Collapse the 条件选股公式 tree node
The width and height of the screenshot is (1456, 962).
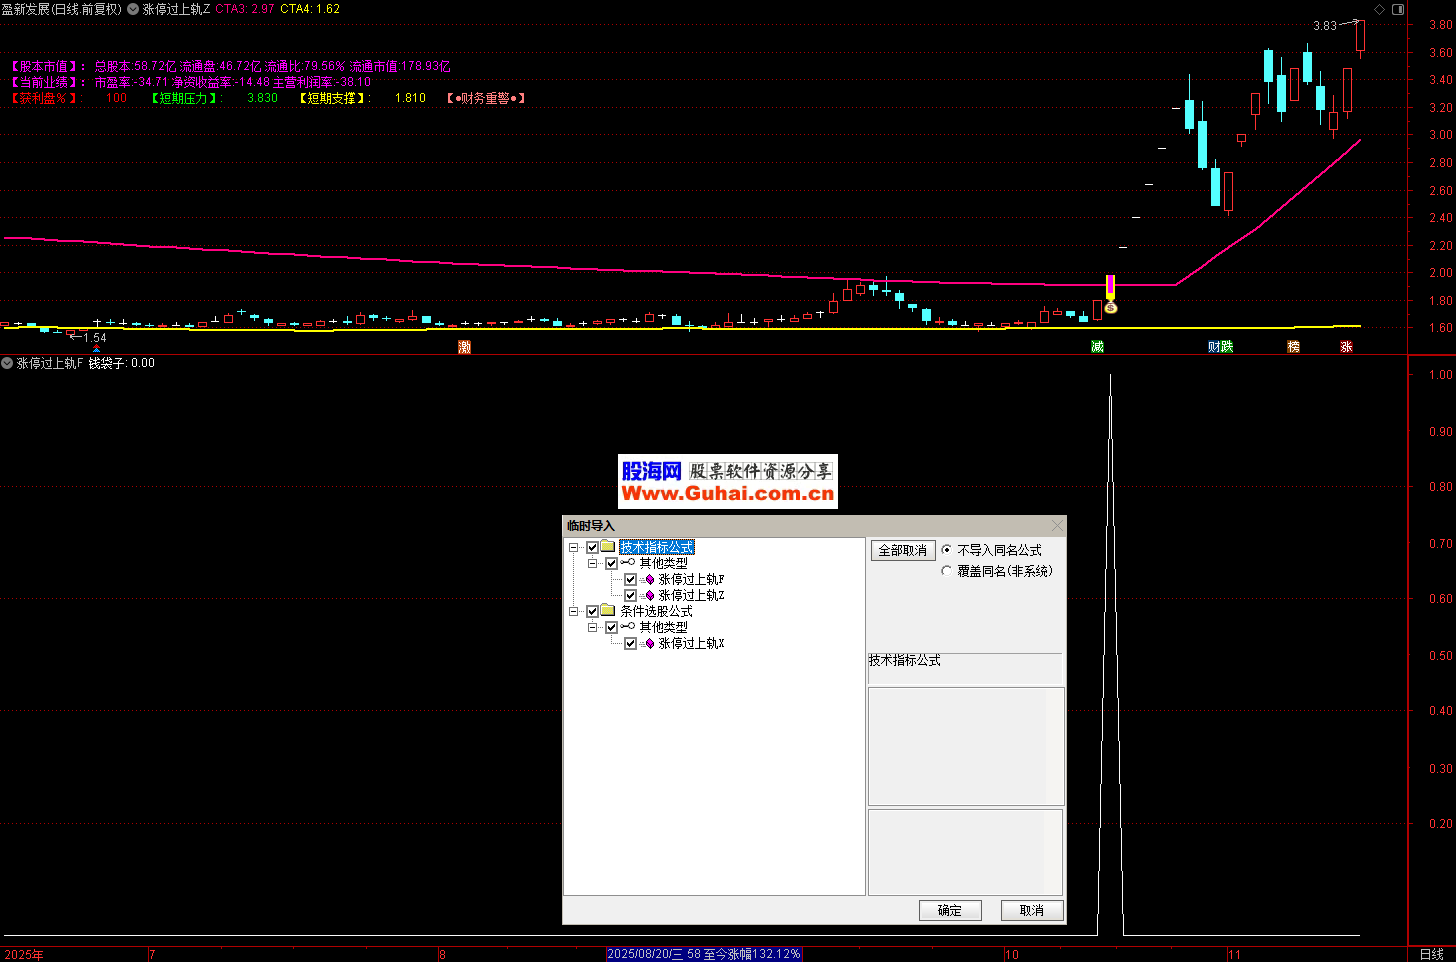[x=574, y=612]
